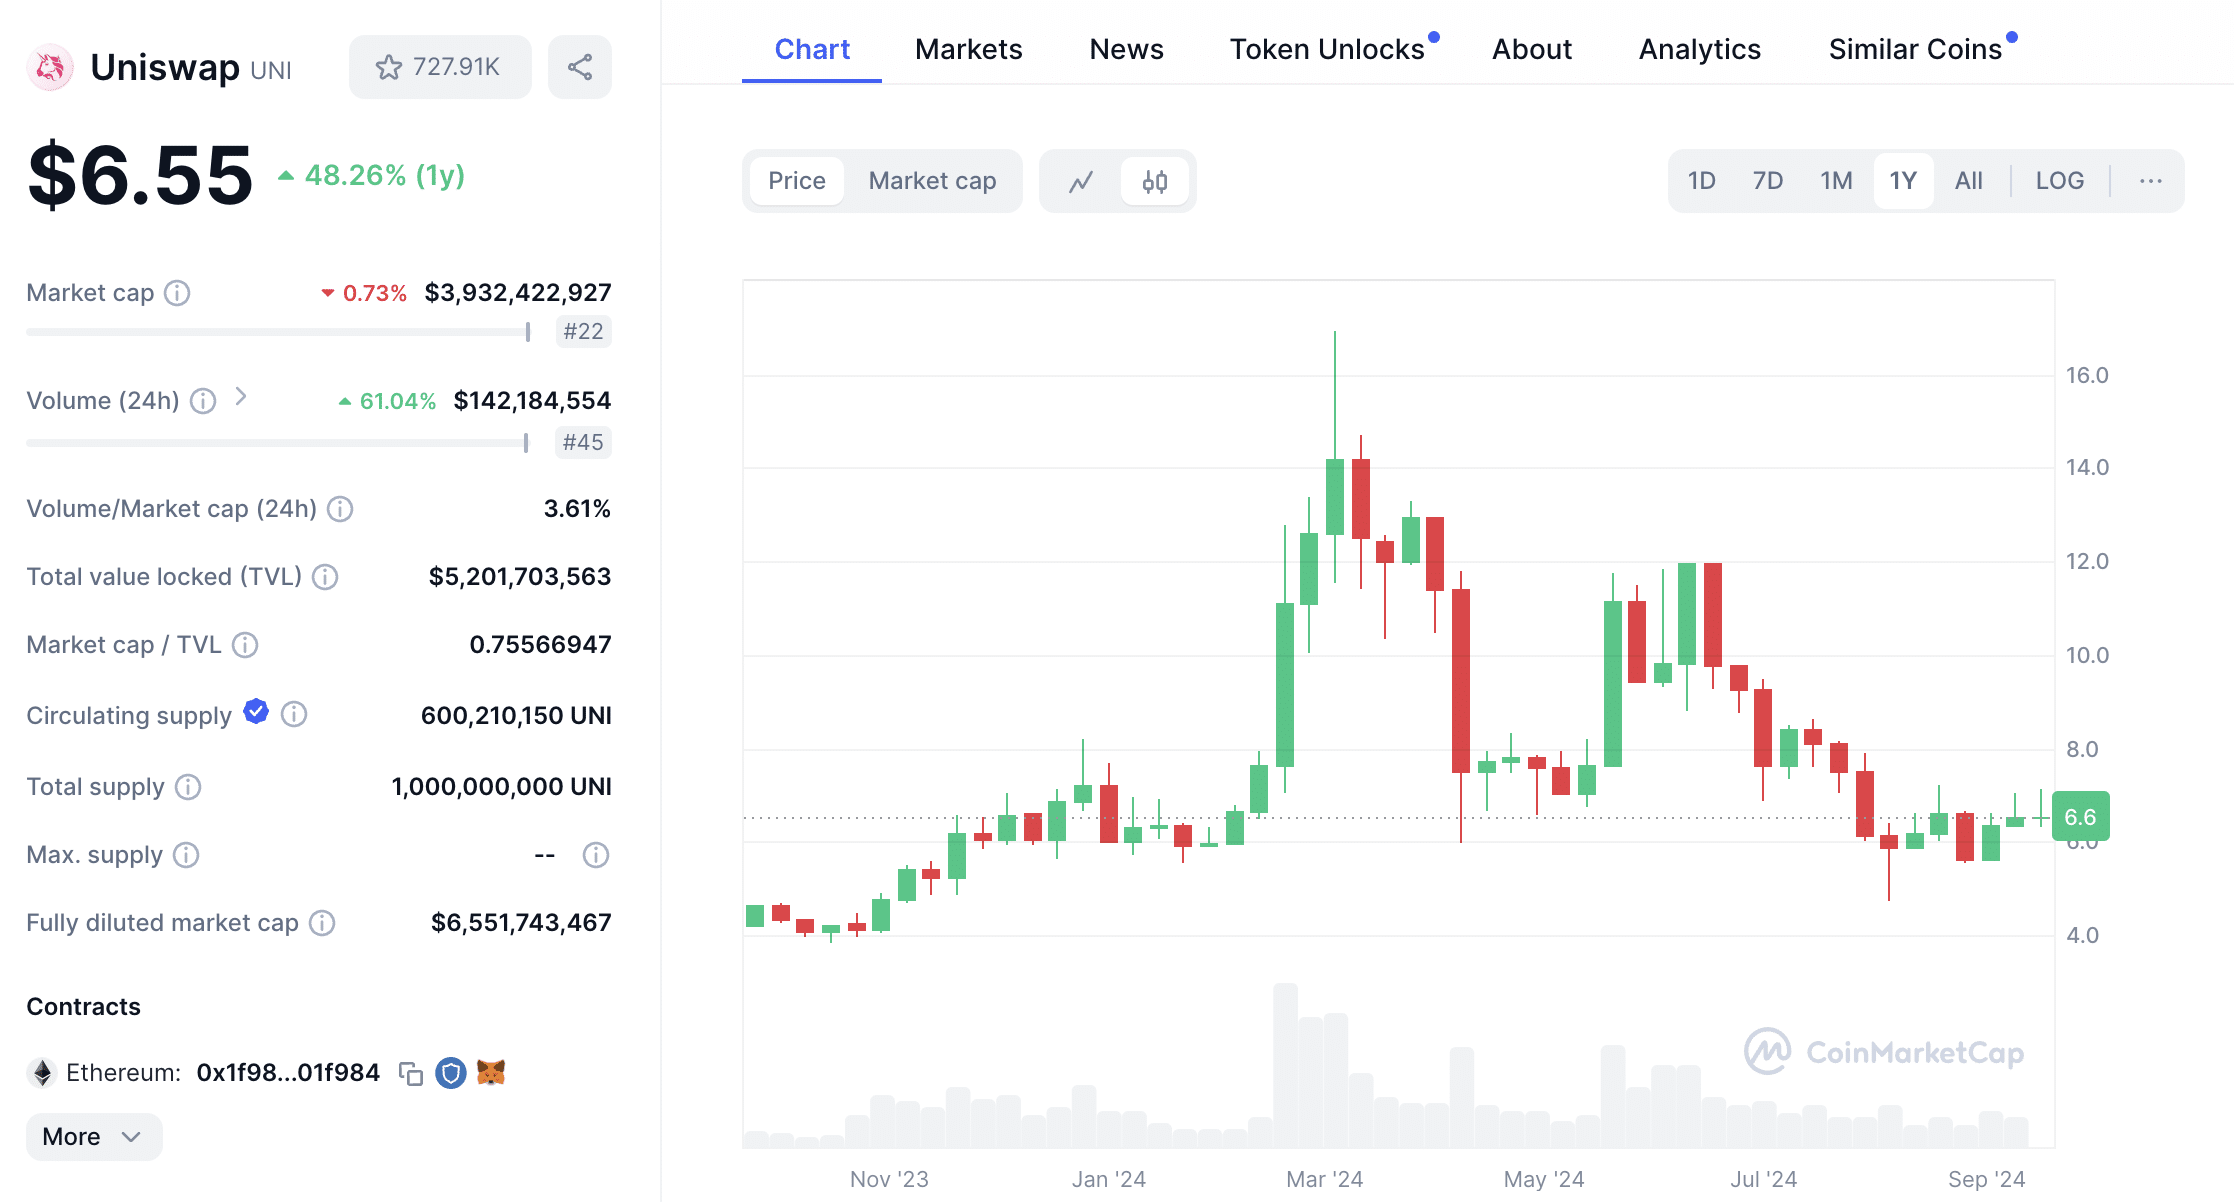The height and width of the screenshot is (1202, 2234).
Task: Click the #22 market cap rank badge
Action: [x=583, y=332]
